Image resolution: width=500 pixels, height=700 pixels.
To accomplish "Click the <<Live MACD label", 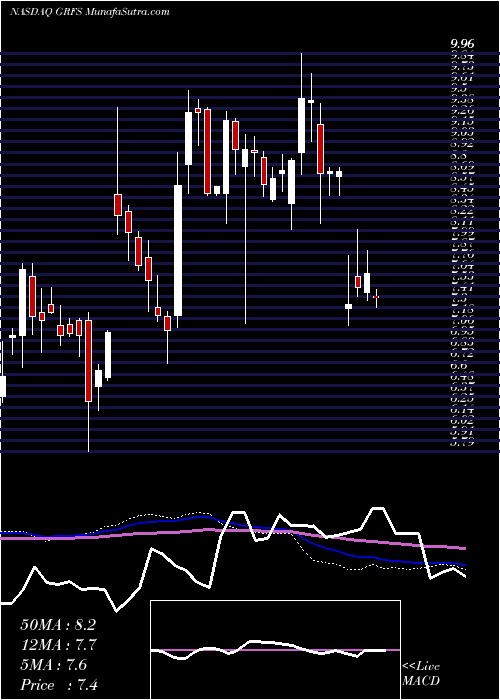I will pos(421,674).
